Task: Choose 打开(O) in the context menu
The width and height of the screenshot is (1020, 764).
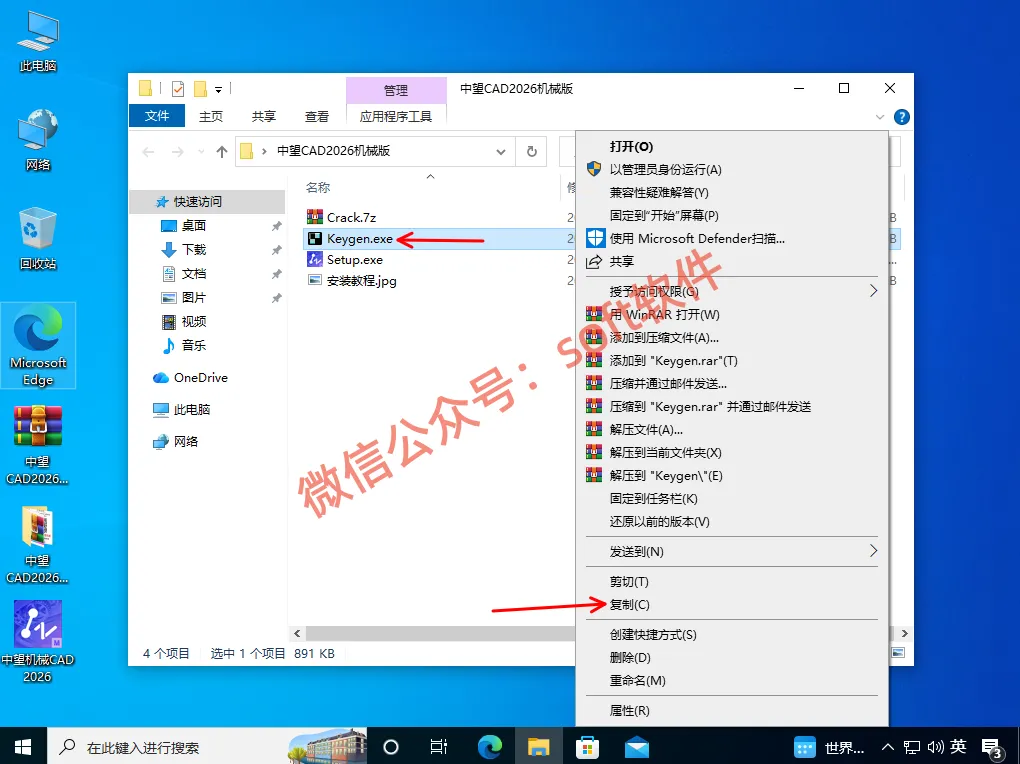Action: pos(732,146)
